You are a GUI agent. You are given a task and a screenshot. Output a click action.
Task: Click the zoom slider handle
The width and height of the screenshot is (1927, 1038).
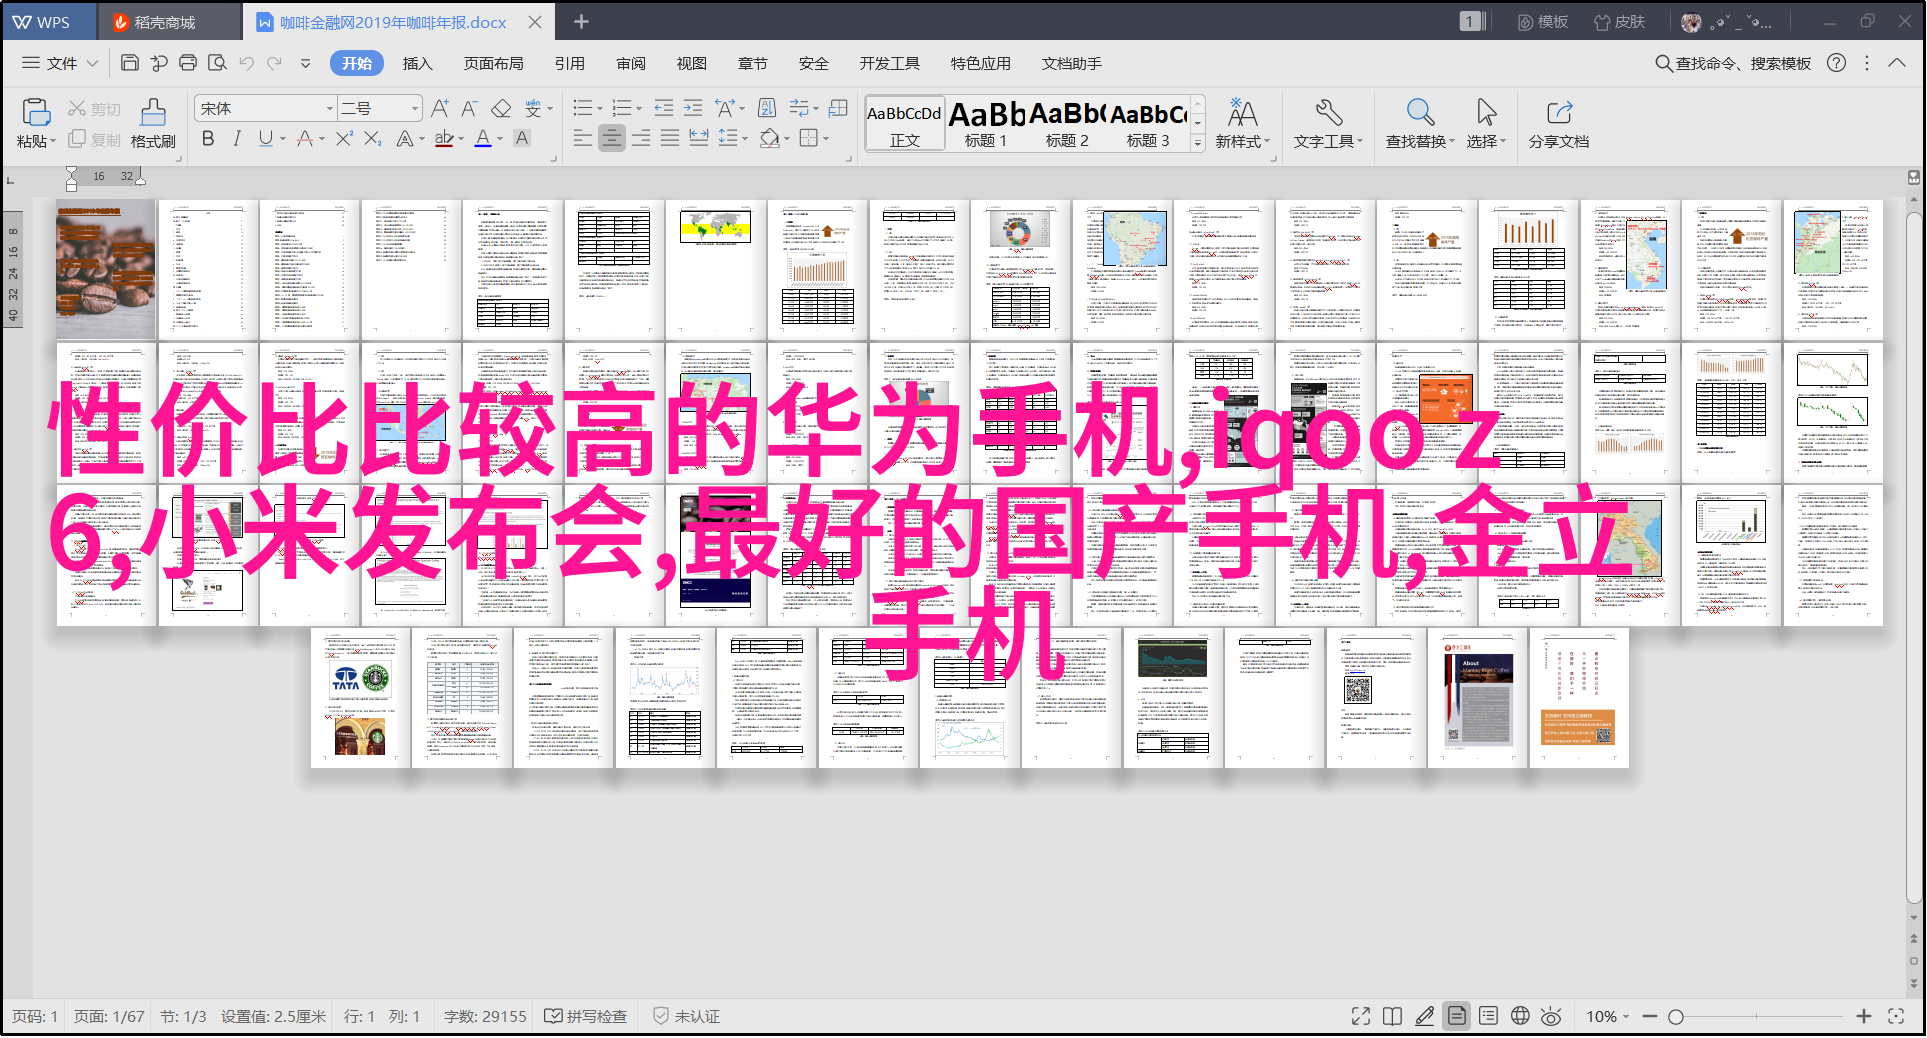coord(1676,1016)
